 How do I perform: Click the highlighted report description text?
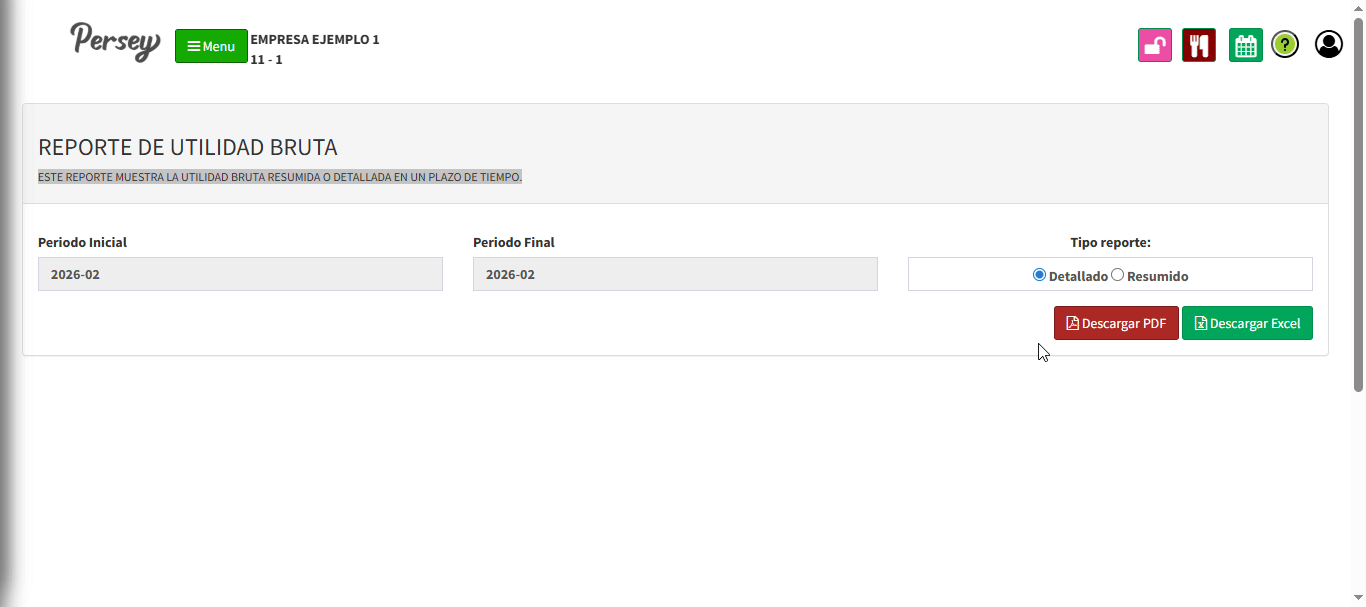(280, 177)
